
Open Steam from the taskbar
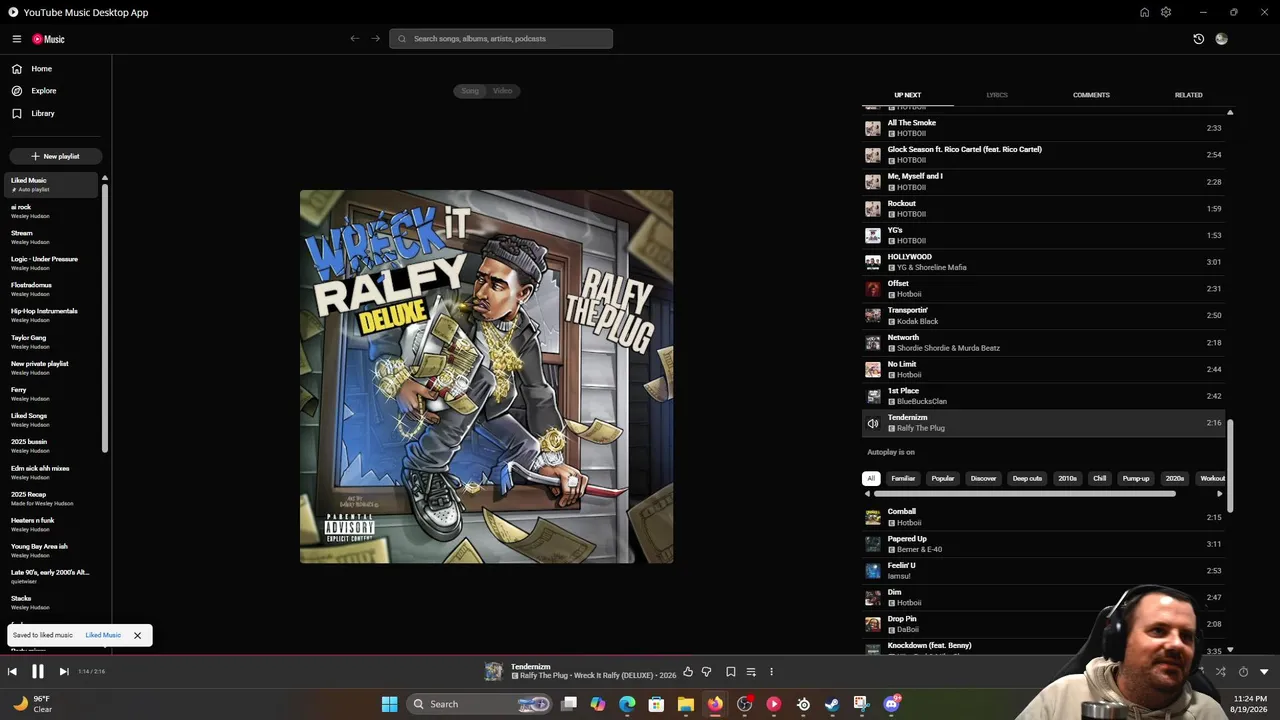(x=832, y=704)
